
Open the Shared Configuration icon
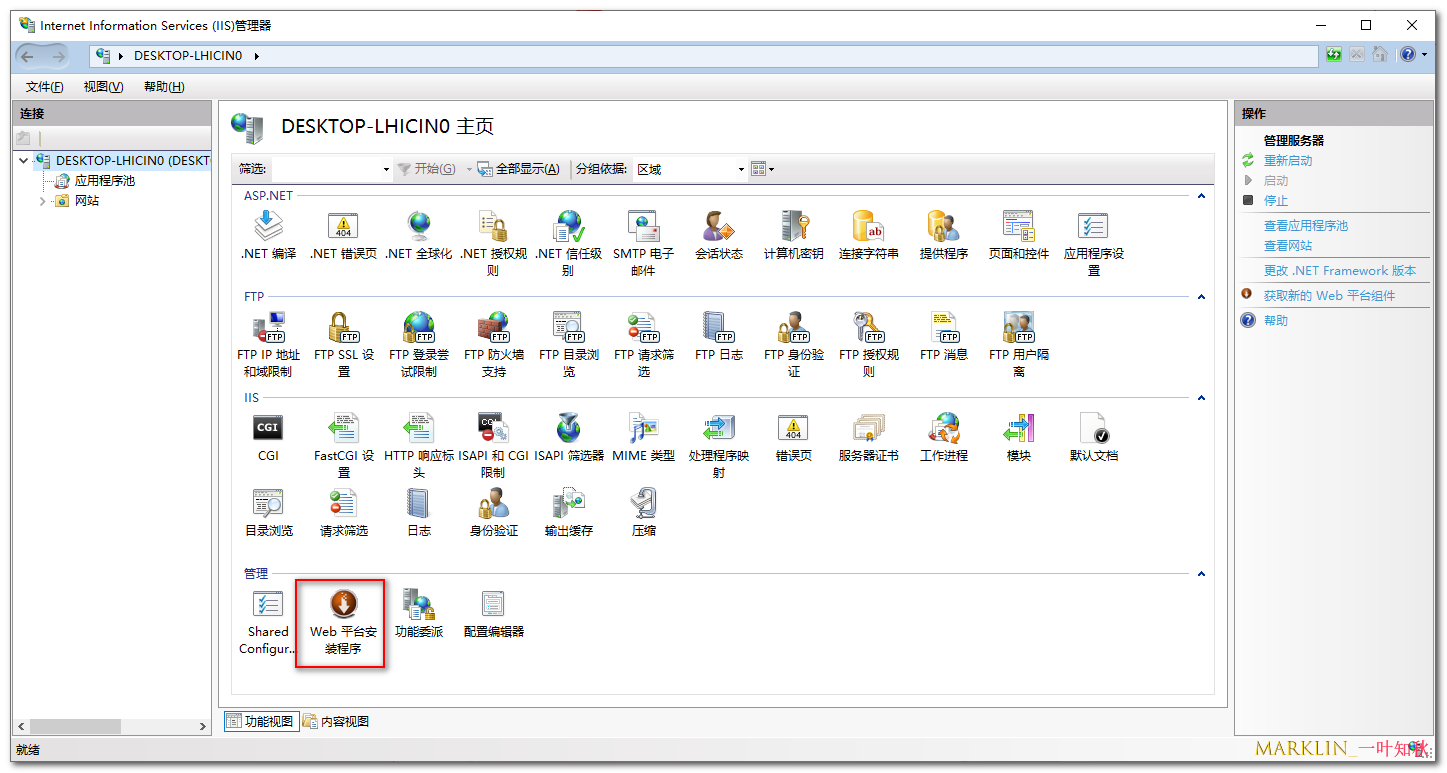click(268, 604)
